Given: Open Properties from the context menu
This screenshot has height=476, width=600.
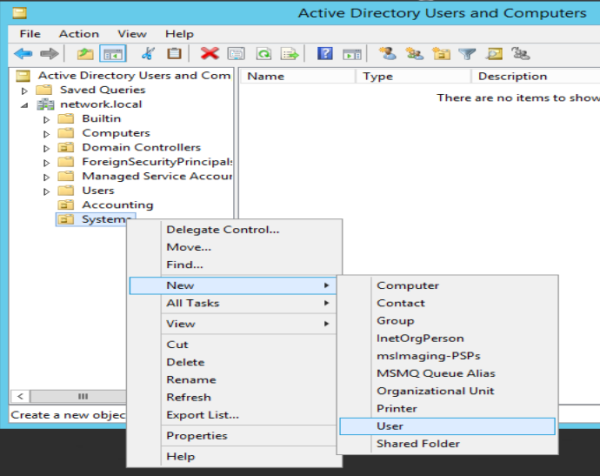Looking at the screenshot, I should tap(233, 435).
